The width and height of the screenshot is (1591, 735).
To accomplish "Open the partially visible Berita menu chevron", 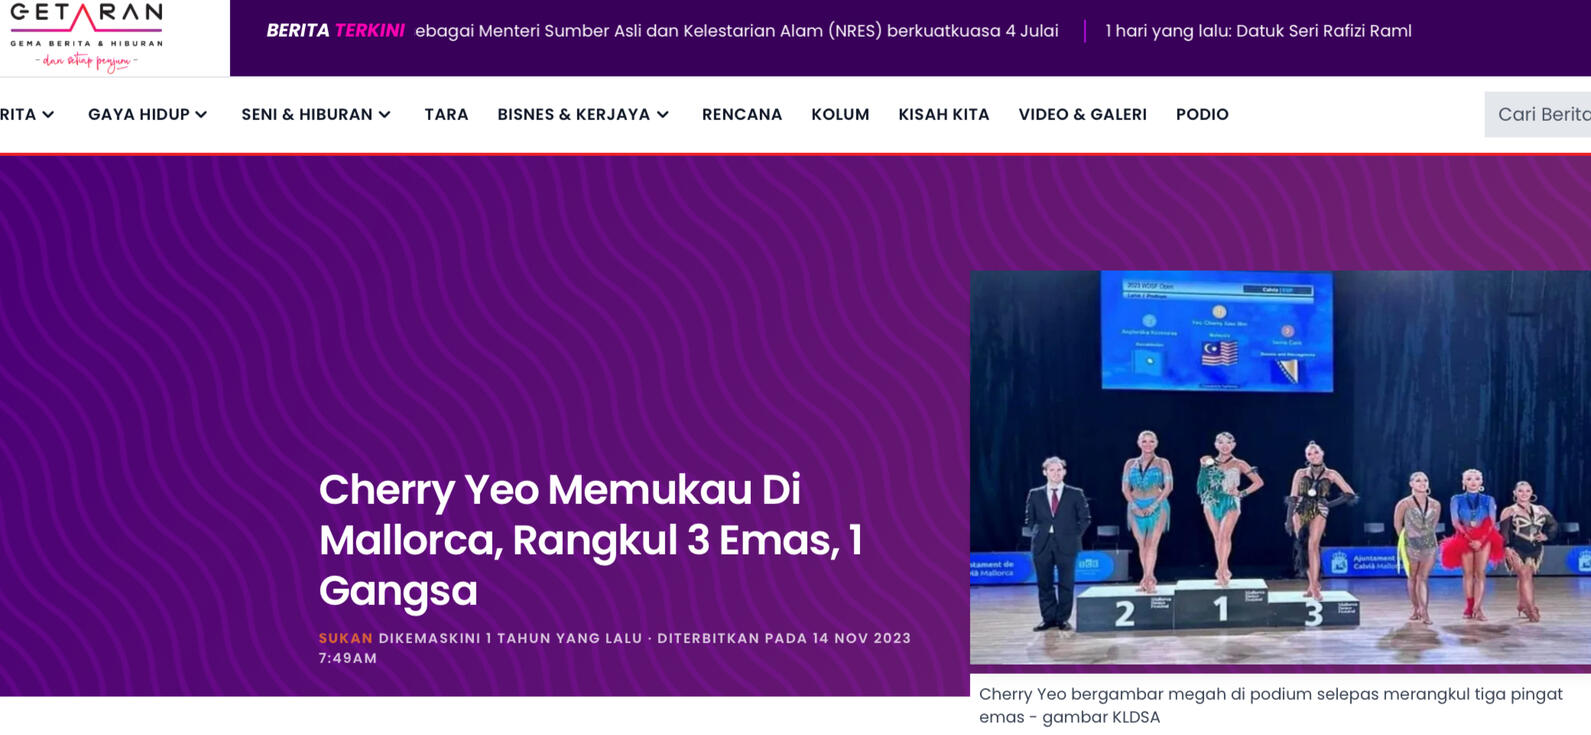I will 48,115.
